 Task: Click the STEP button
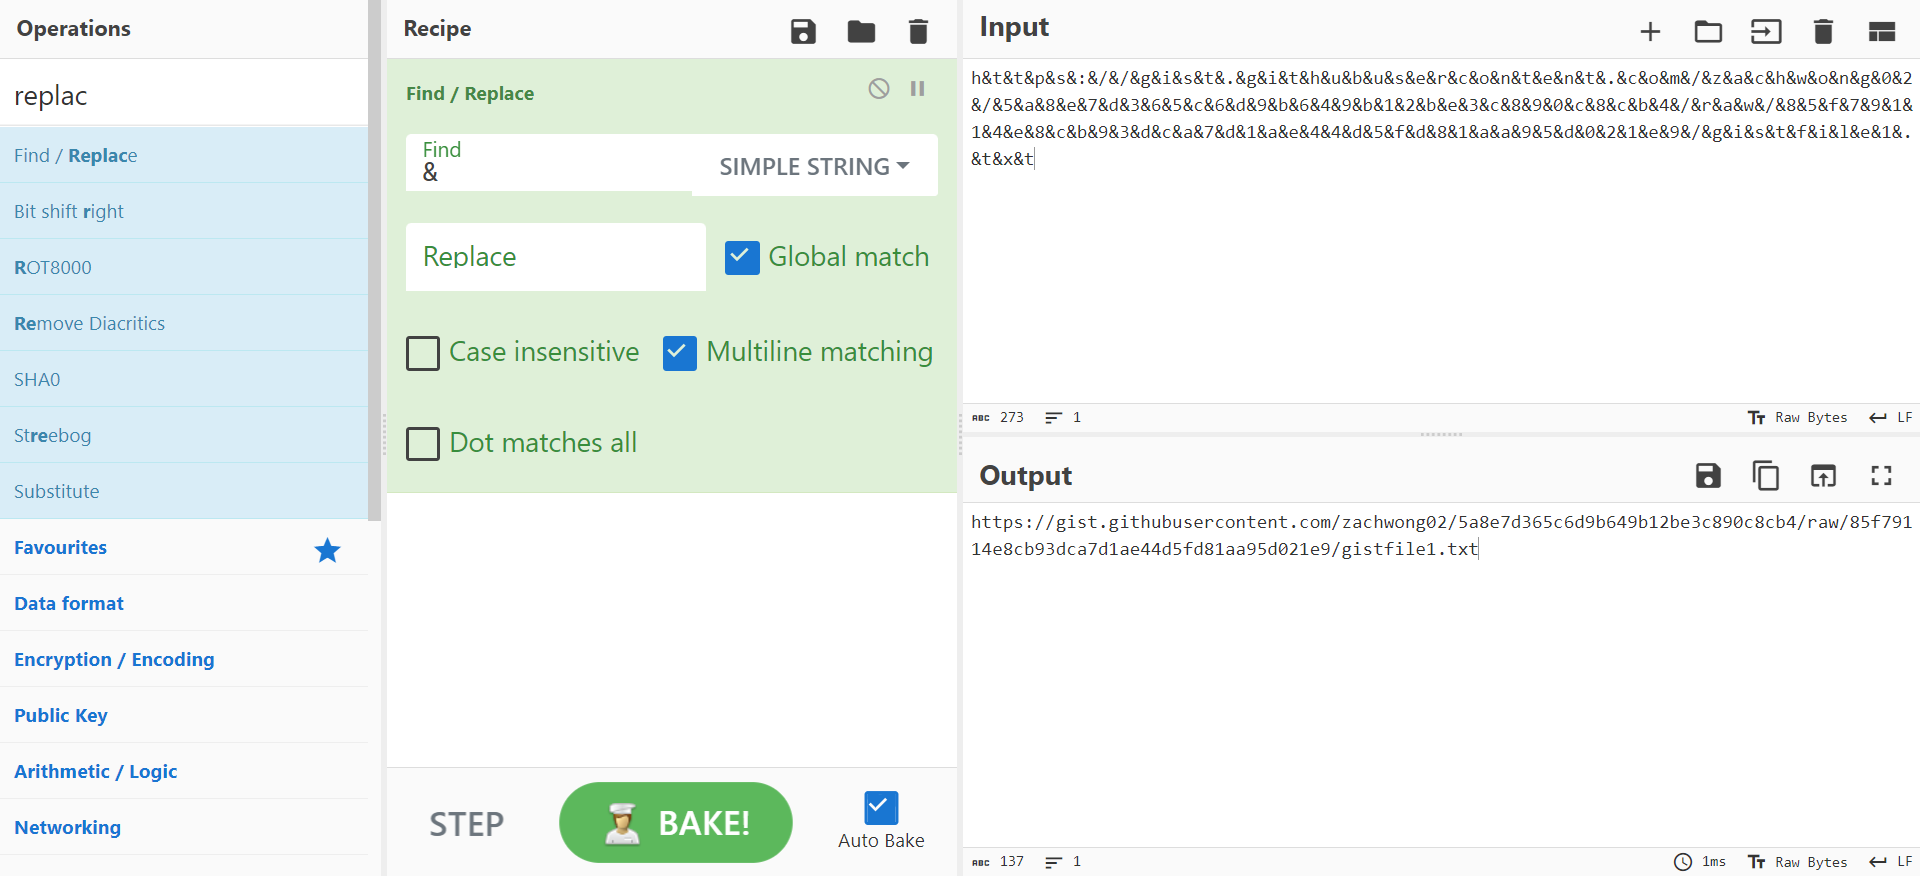(x=466, y=824)
